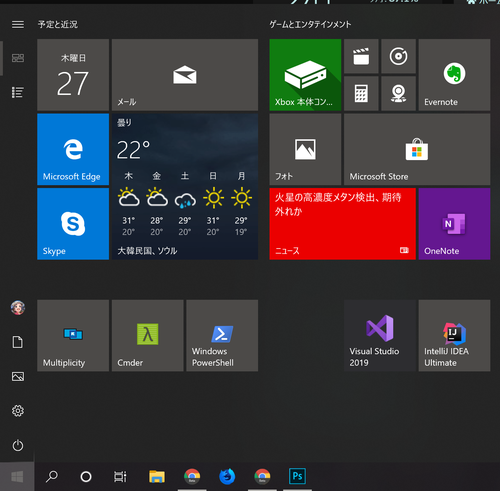500x491 pixels.
Task: Open the red ニュース news tile
Action: click(342, 224)
